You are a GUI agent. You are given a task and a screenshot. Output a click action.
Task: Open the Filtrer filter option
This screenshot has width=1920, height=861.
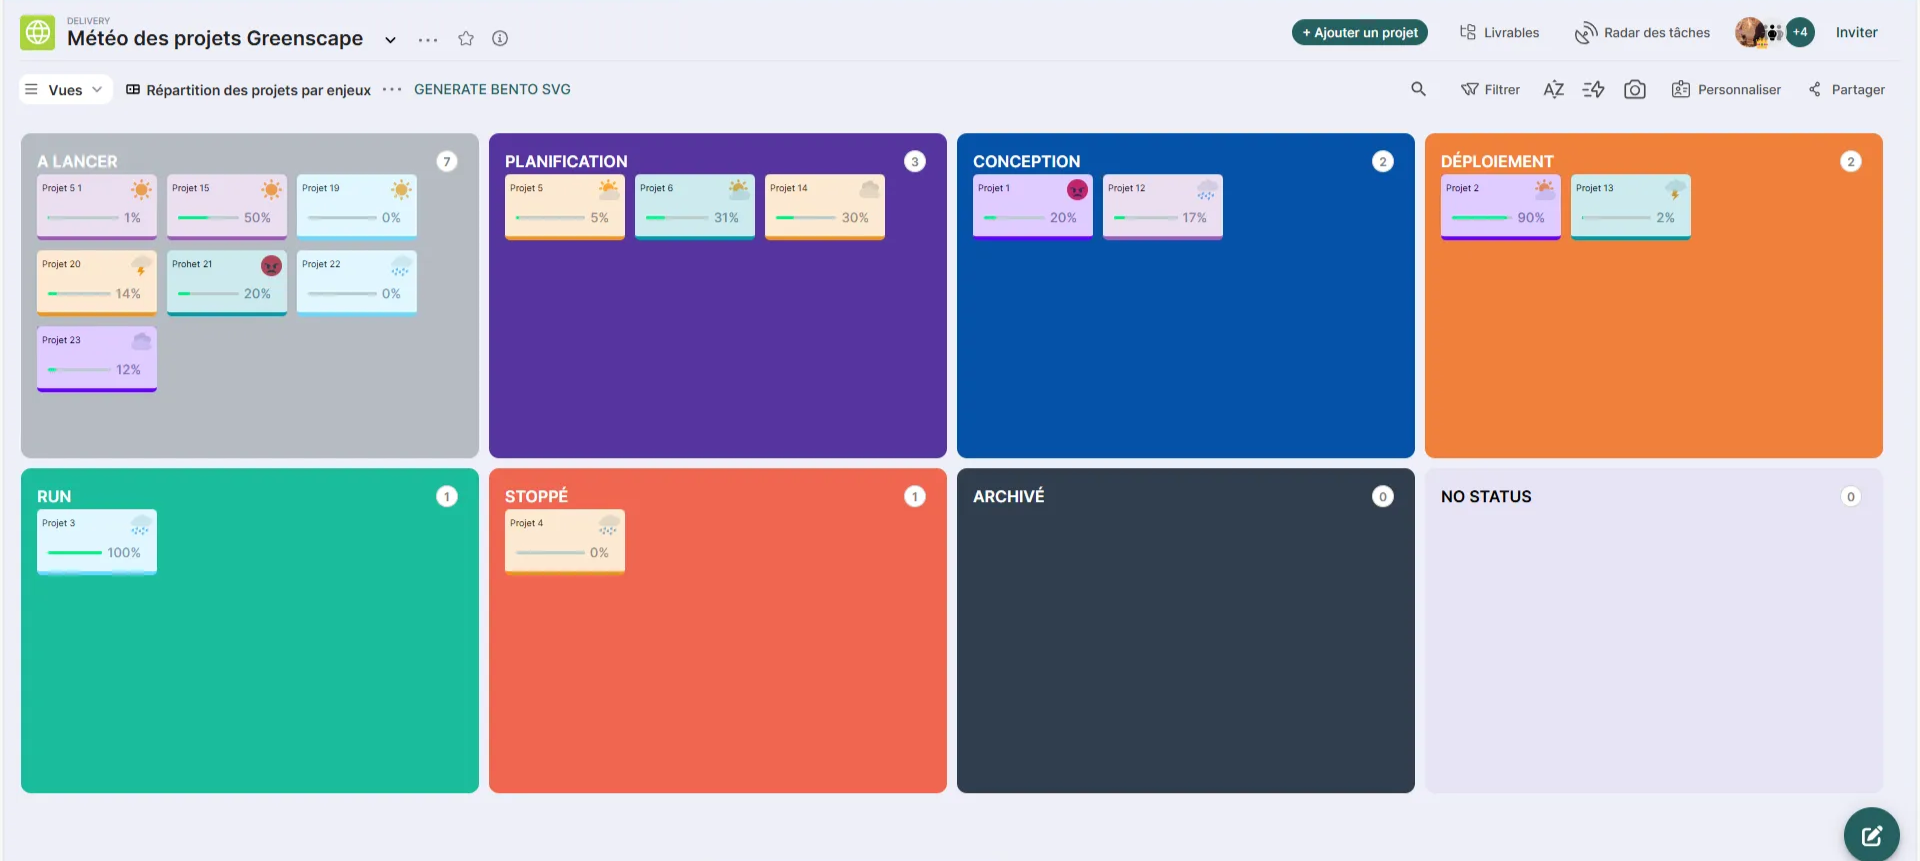click(1490, 90)
